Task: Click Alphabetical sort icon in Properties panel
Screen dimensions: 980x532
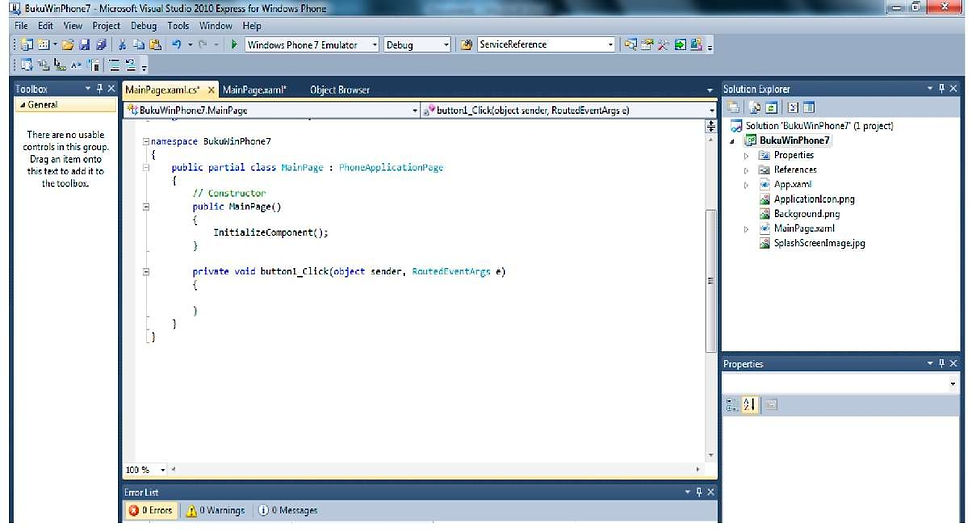Action: (x=749, y=405)
